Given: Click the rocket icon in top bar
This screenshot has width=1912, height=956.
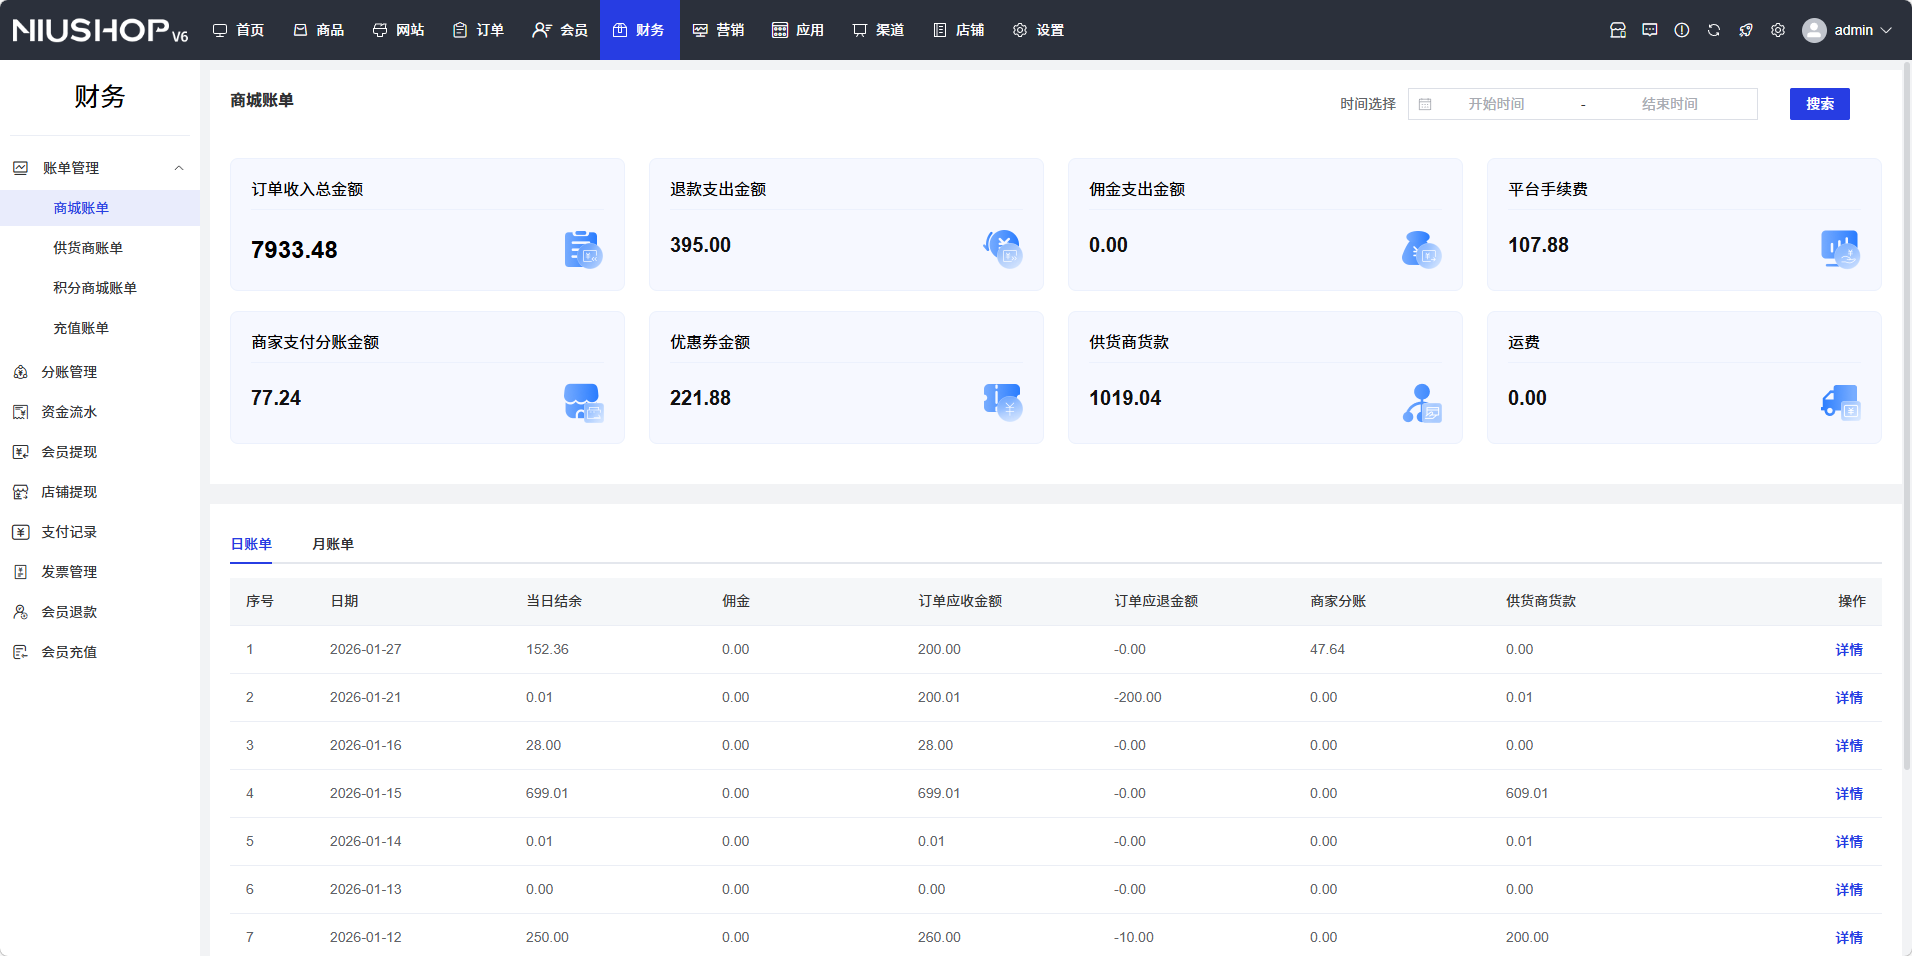Looking at the screenshot, I should (x=1746, y=30).
